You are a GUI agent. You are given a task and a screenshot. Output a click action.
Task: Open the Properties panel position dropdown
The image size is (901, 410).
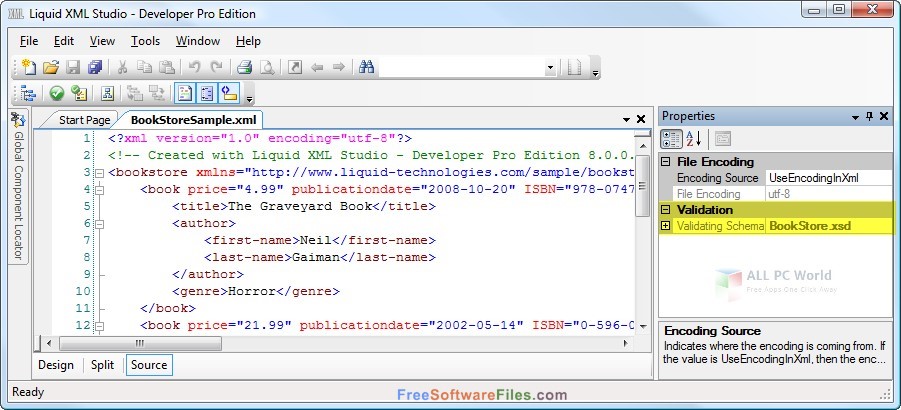coord(856,117)
